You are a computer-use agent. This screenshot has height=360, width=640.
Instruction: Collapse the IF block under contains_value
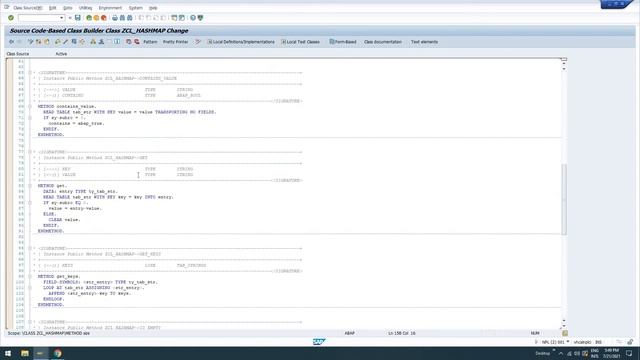click(x=30, y=118)
